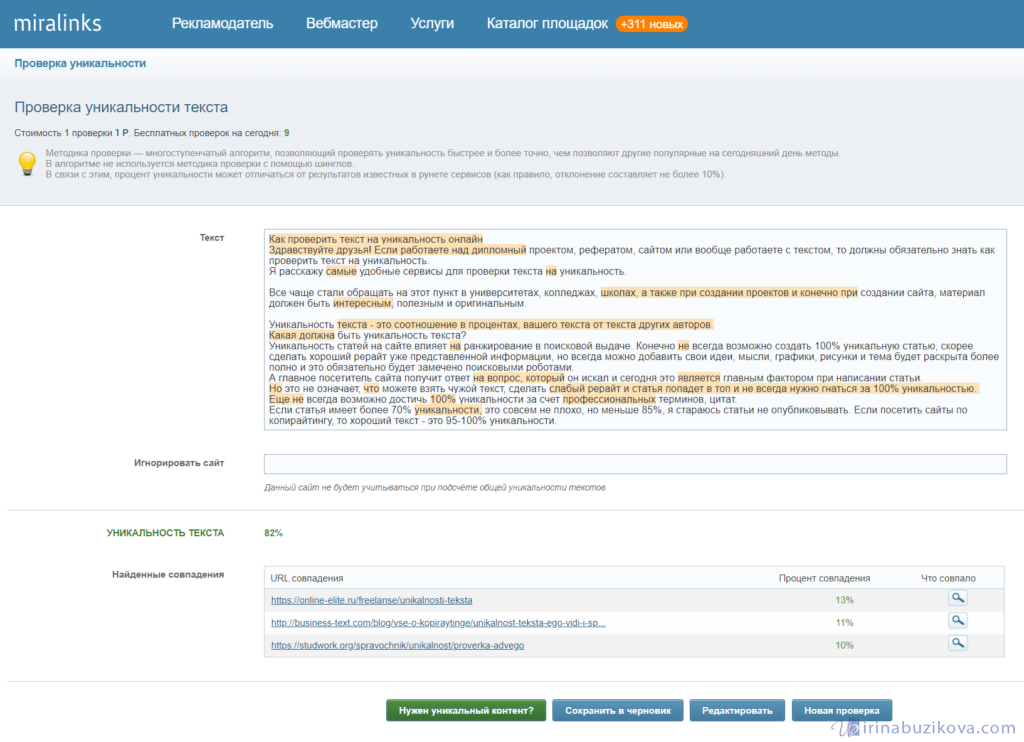1024x742 pixels.
Task: Click the +311 новых orange badge
Action: click(651, 23)
